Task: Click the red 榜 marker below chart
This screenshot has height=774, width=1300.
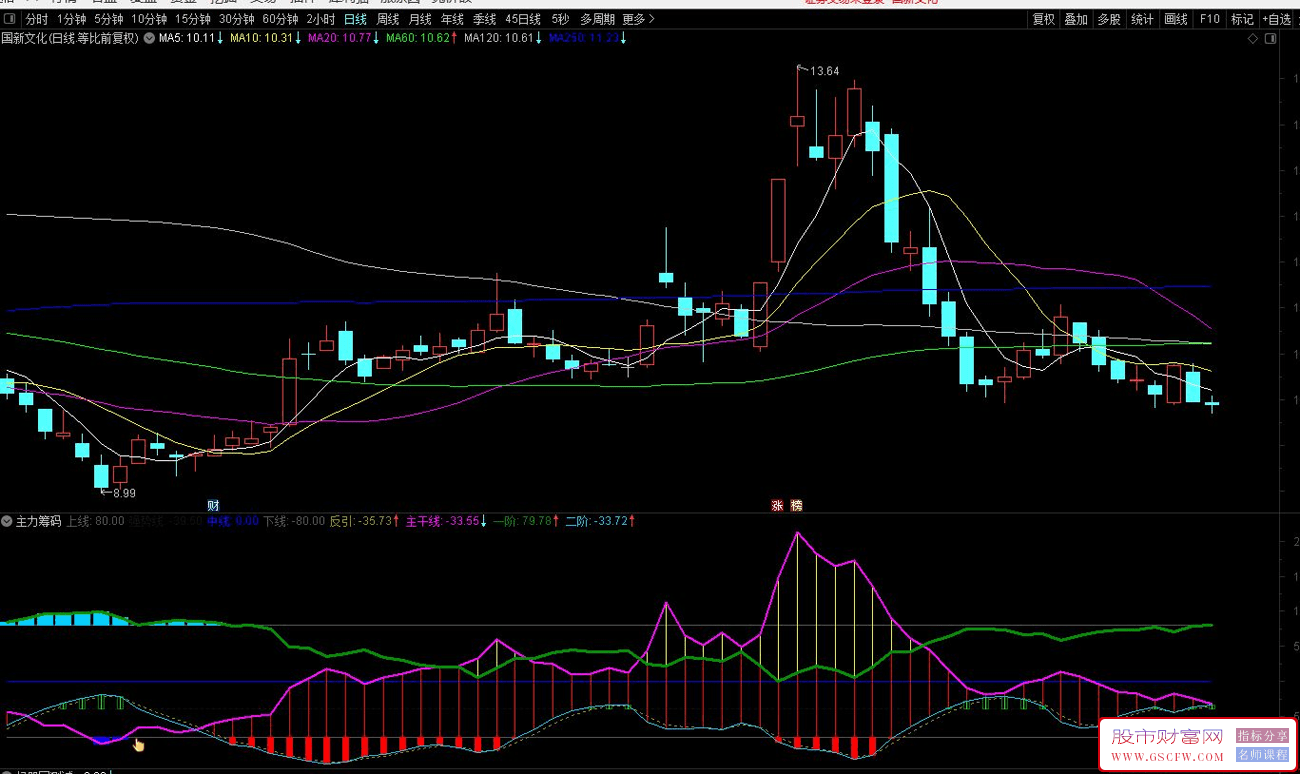Action: [x=796, y=505]
